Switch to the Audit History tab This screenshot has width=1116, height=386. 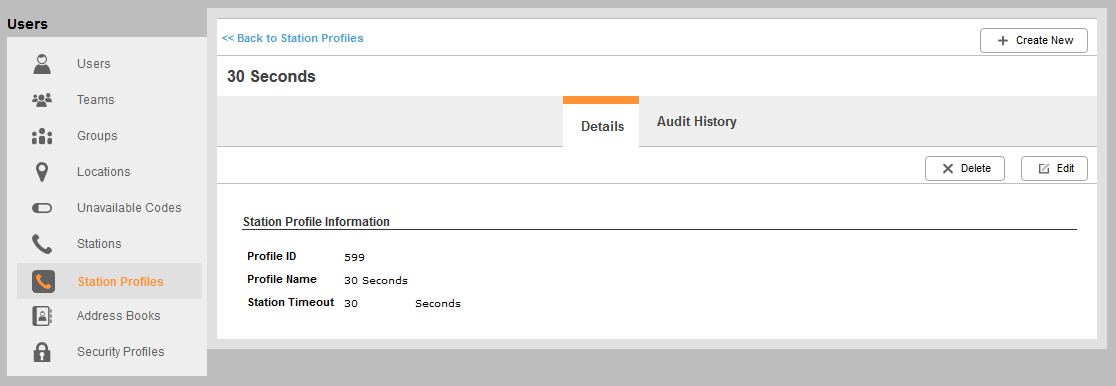click(696, 122)
